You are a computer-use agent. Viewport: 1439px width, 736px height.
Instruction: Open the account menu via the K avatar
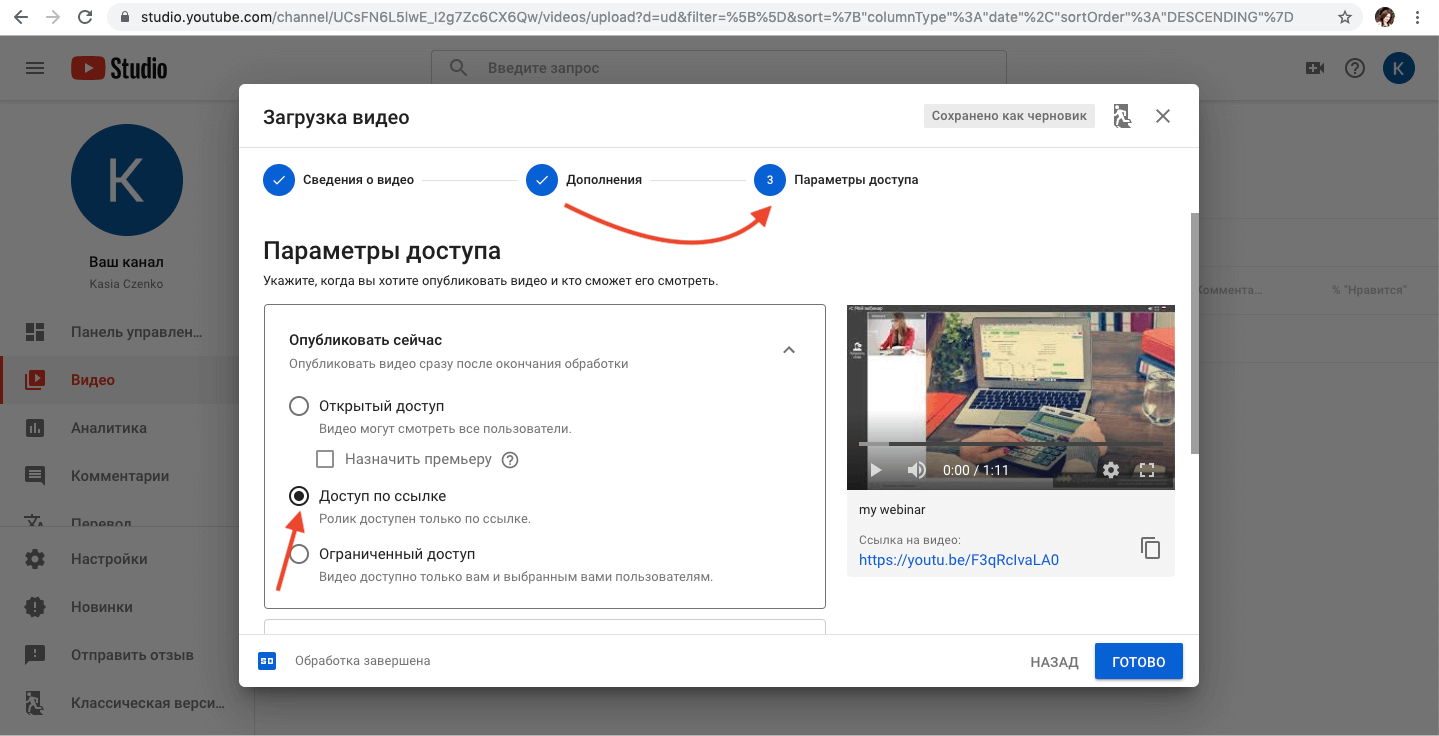[1398, 67]
